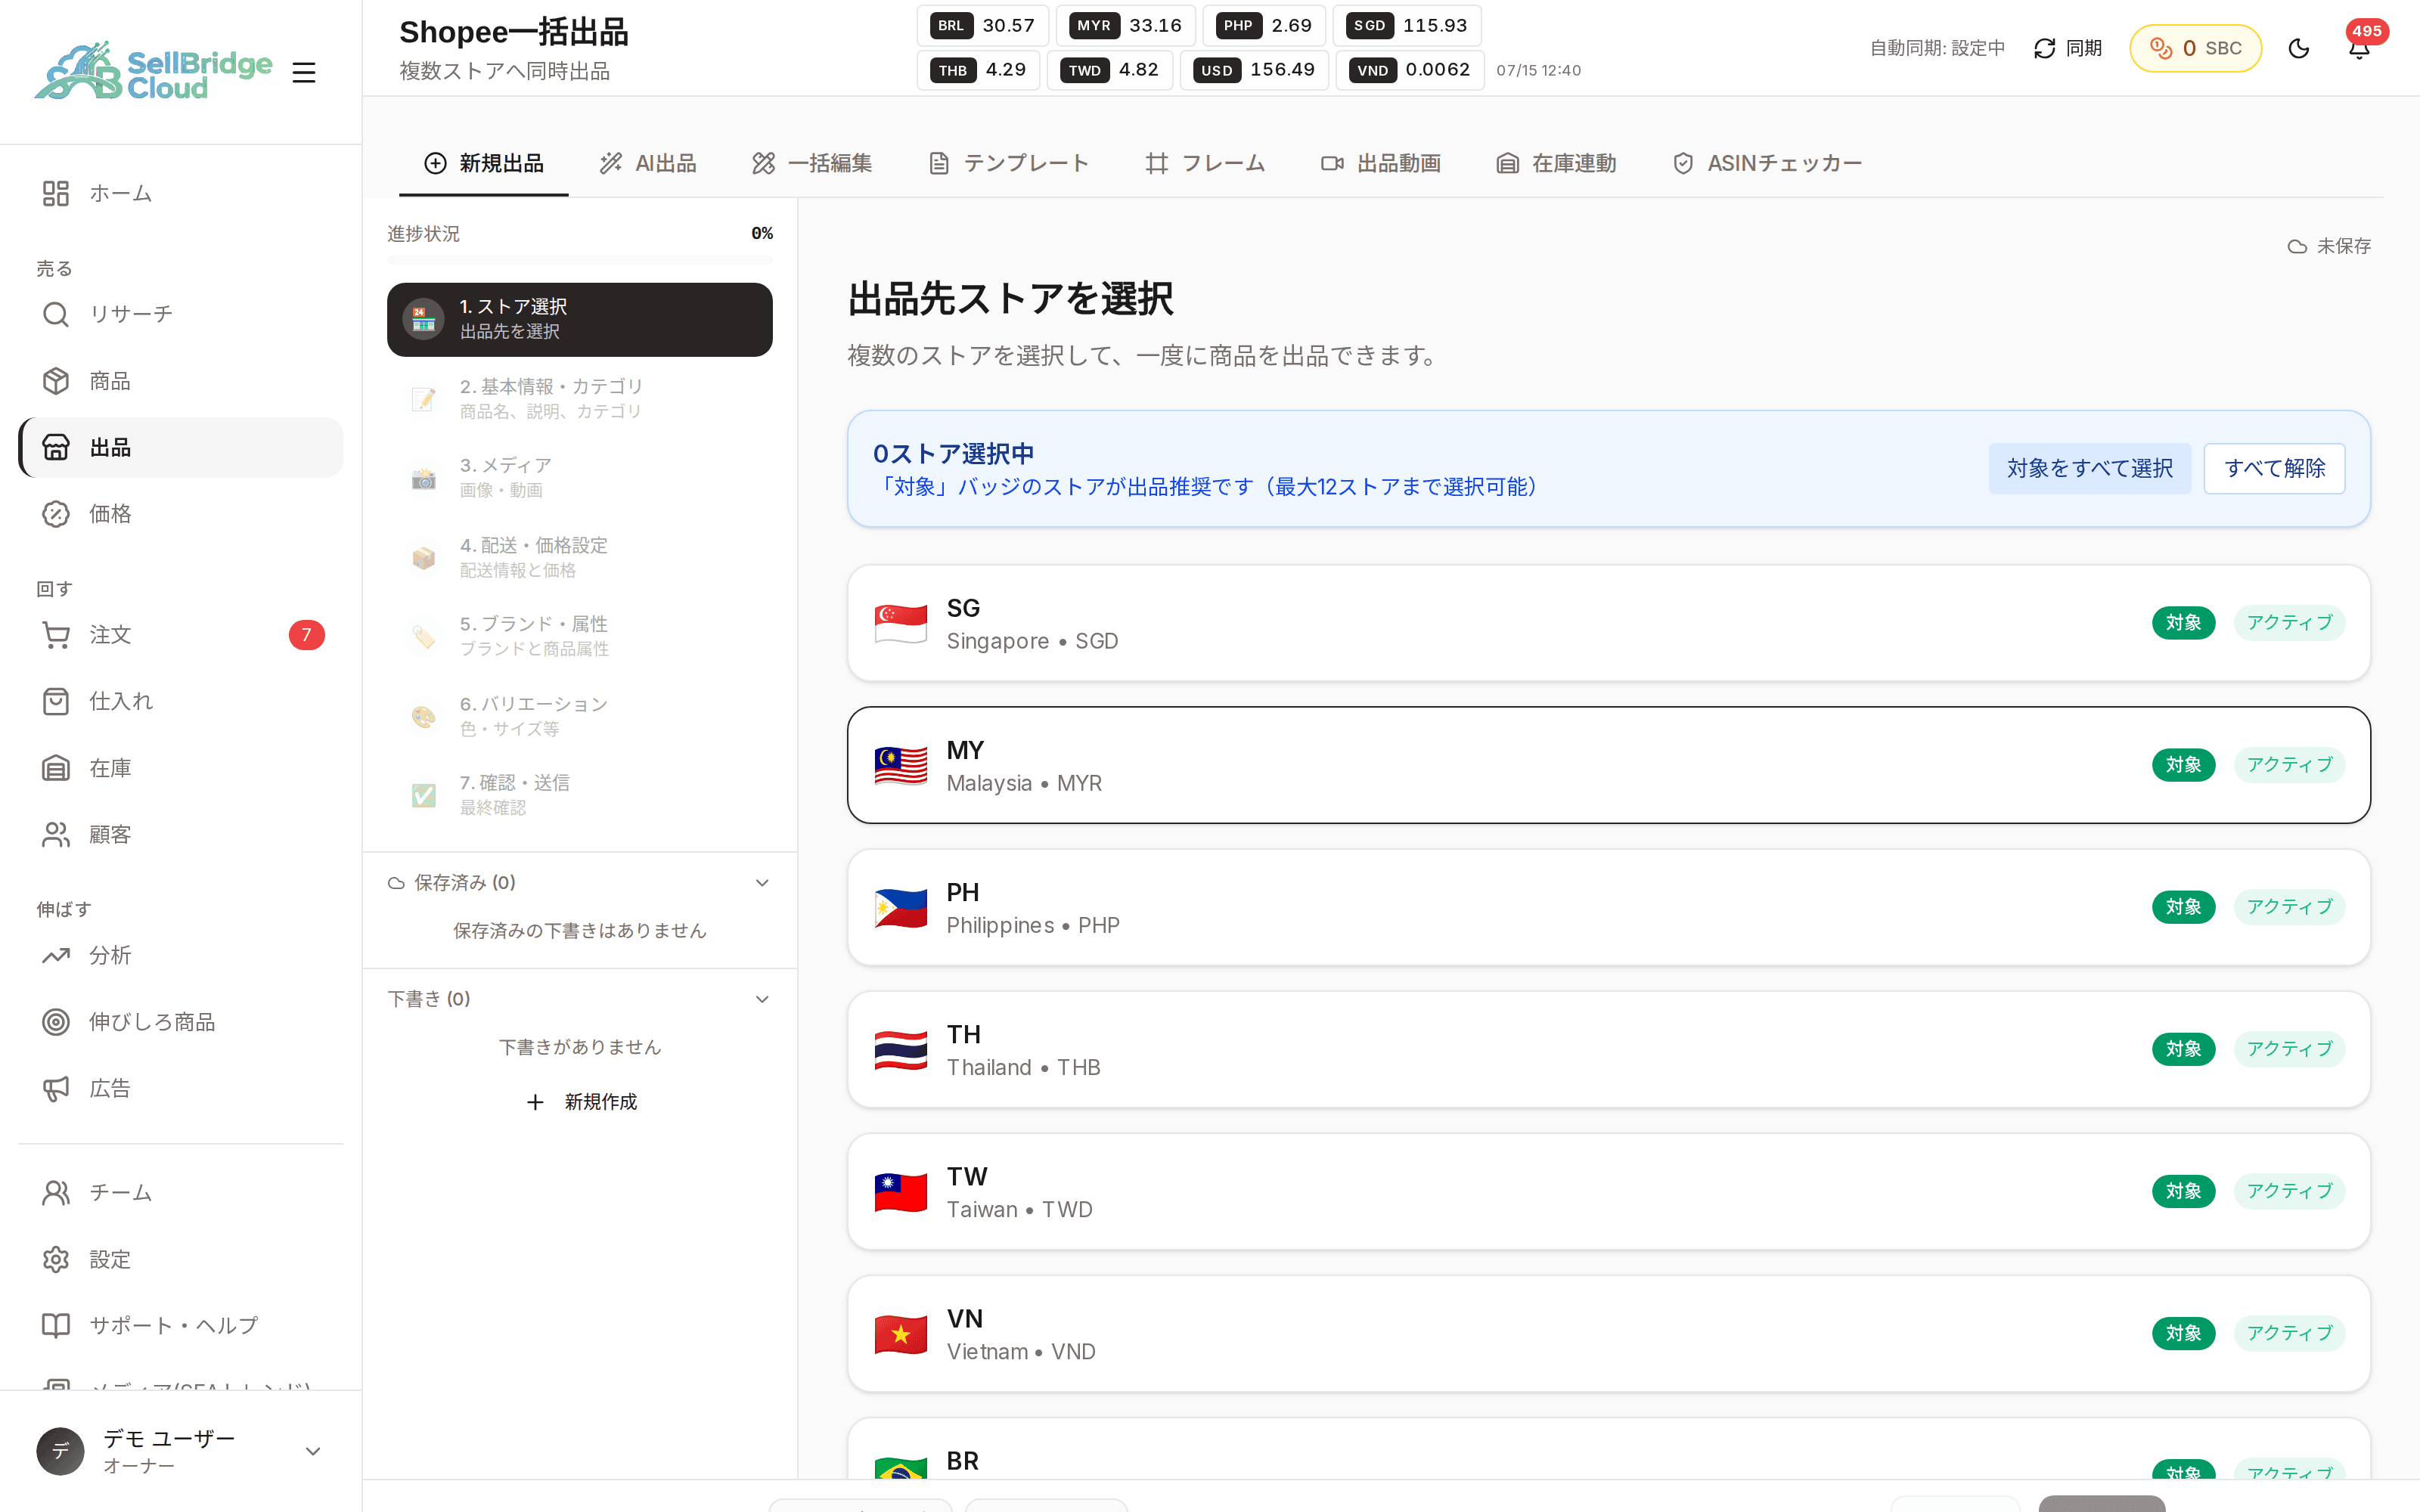Select the TW Taiwan store card
Screen dimensions: 2420x1512
pos(1608,1191)
